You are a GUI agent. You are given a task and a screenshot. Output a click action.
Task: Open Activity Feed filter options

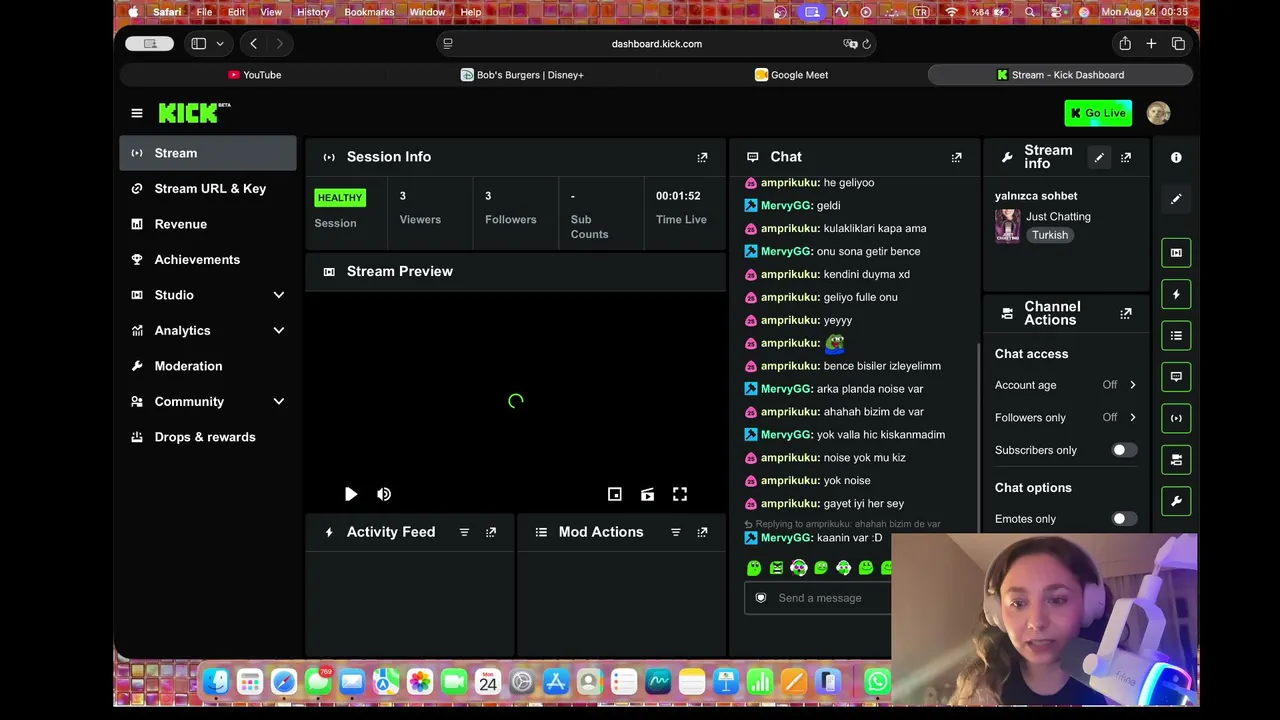[x=464, y=532]
